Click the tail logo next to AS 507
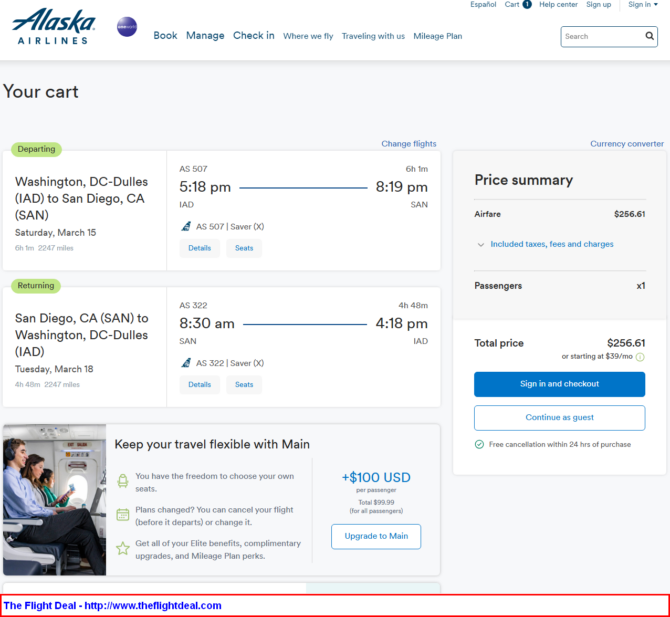Viewport: 670px width, 617px height. tap(185, 226)
